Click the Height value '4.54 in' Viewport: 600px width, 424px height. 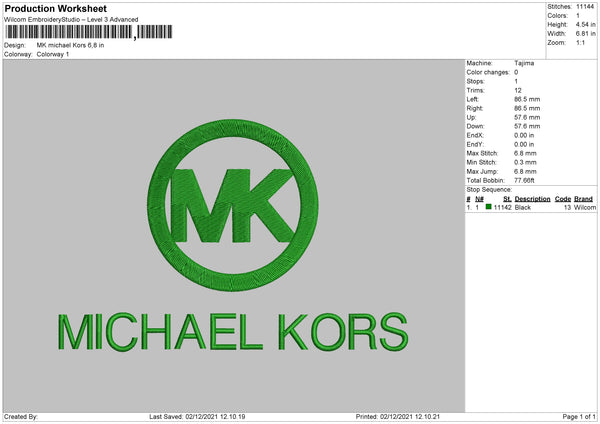tap(585, 24)
